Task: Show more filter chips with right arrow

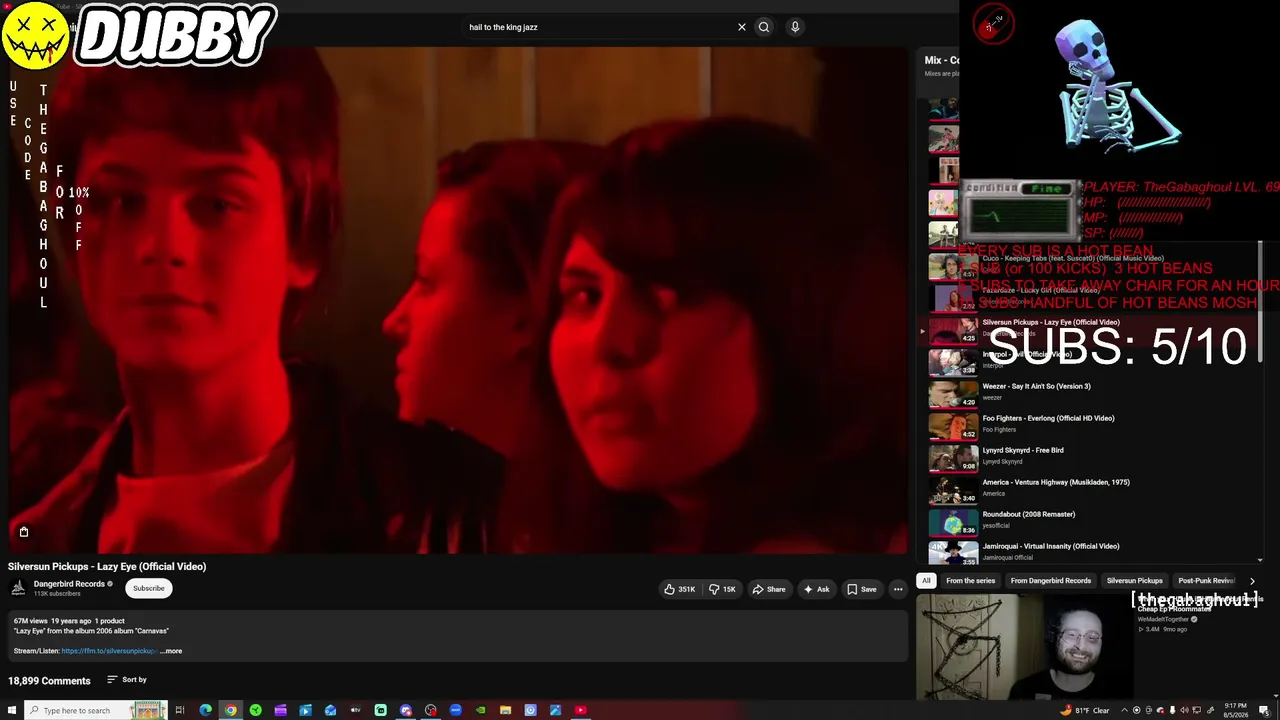Action: [1252, 581]
